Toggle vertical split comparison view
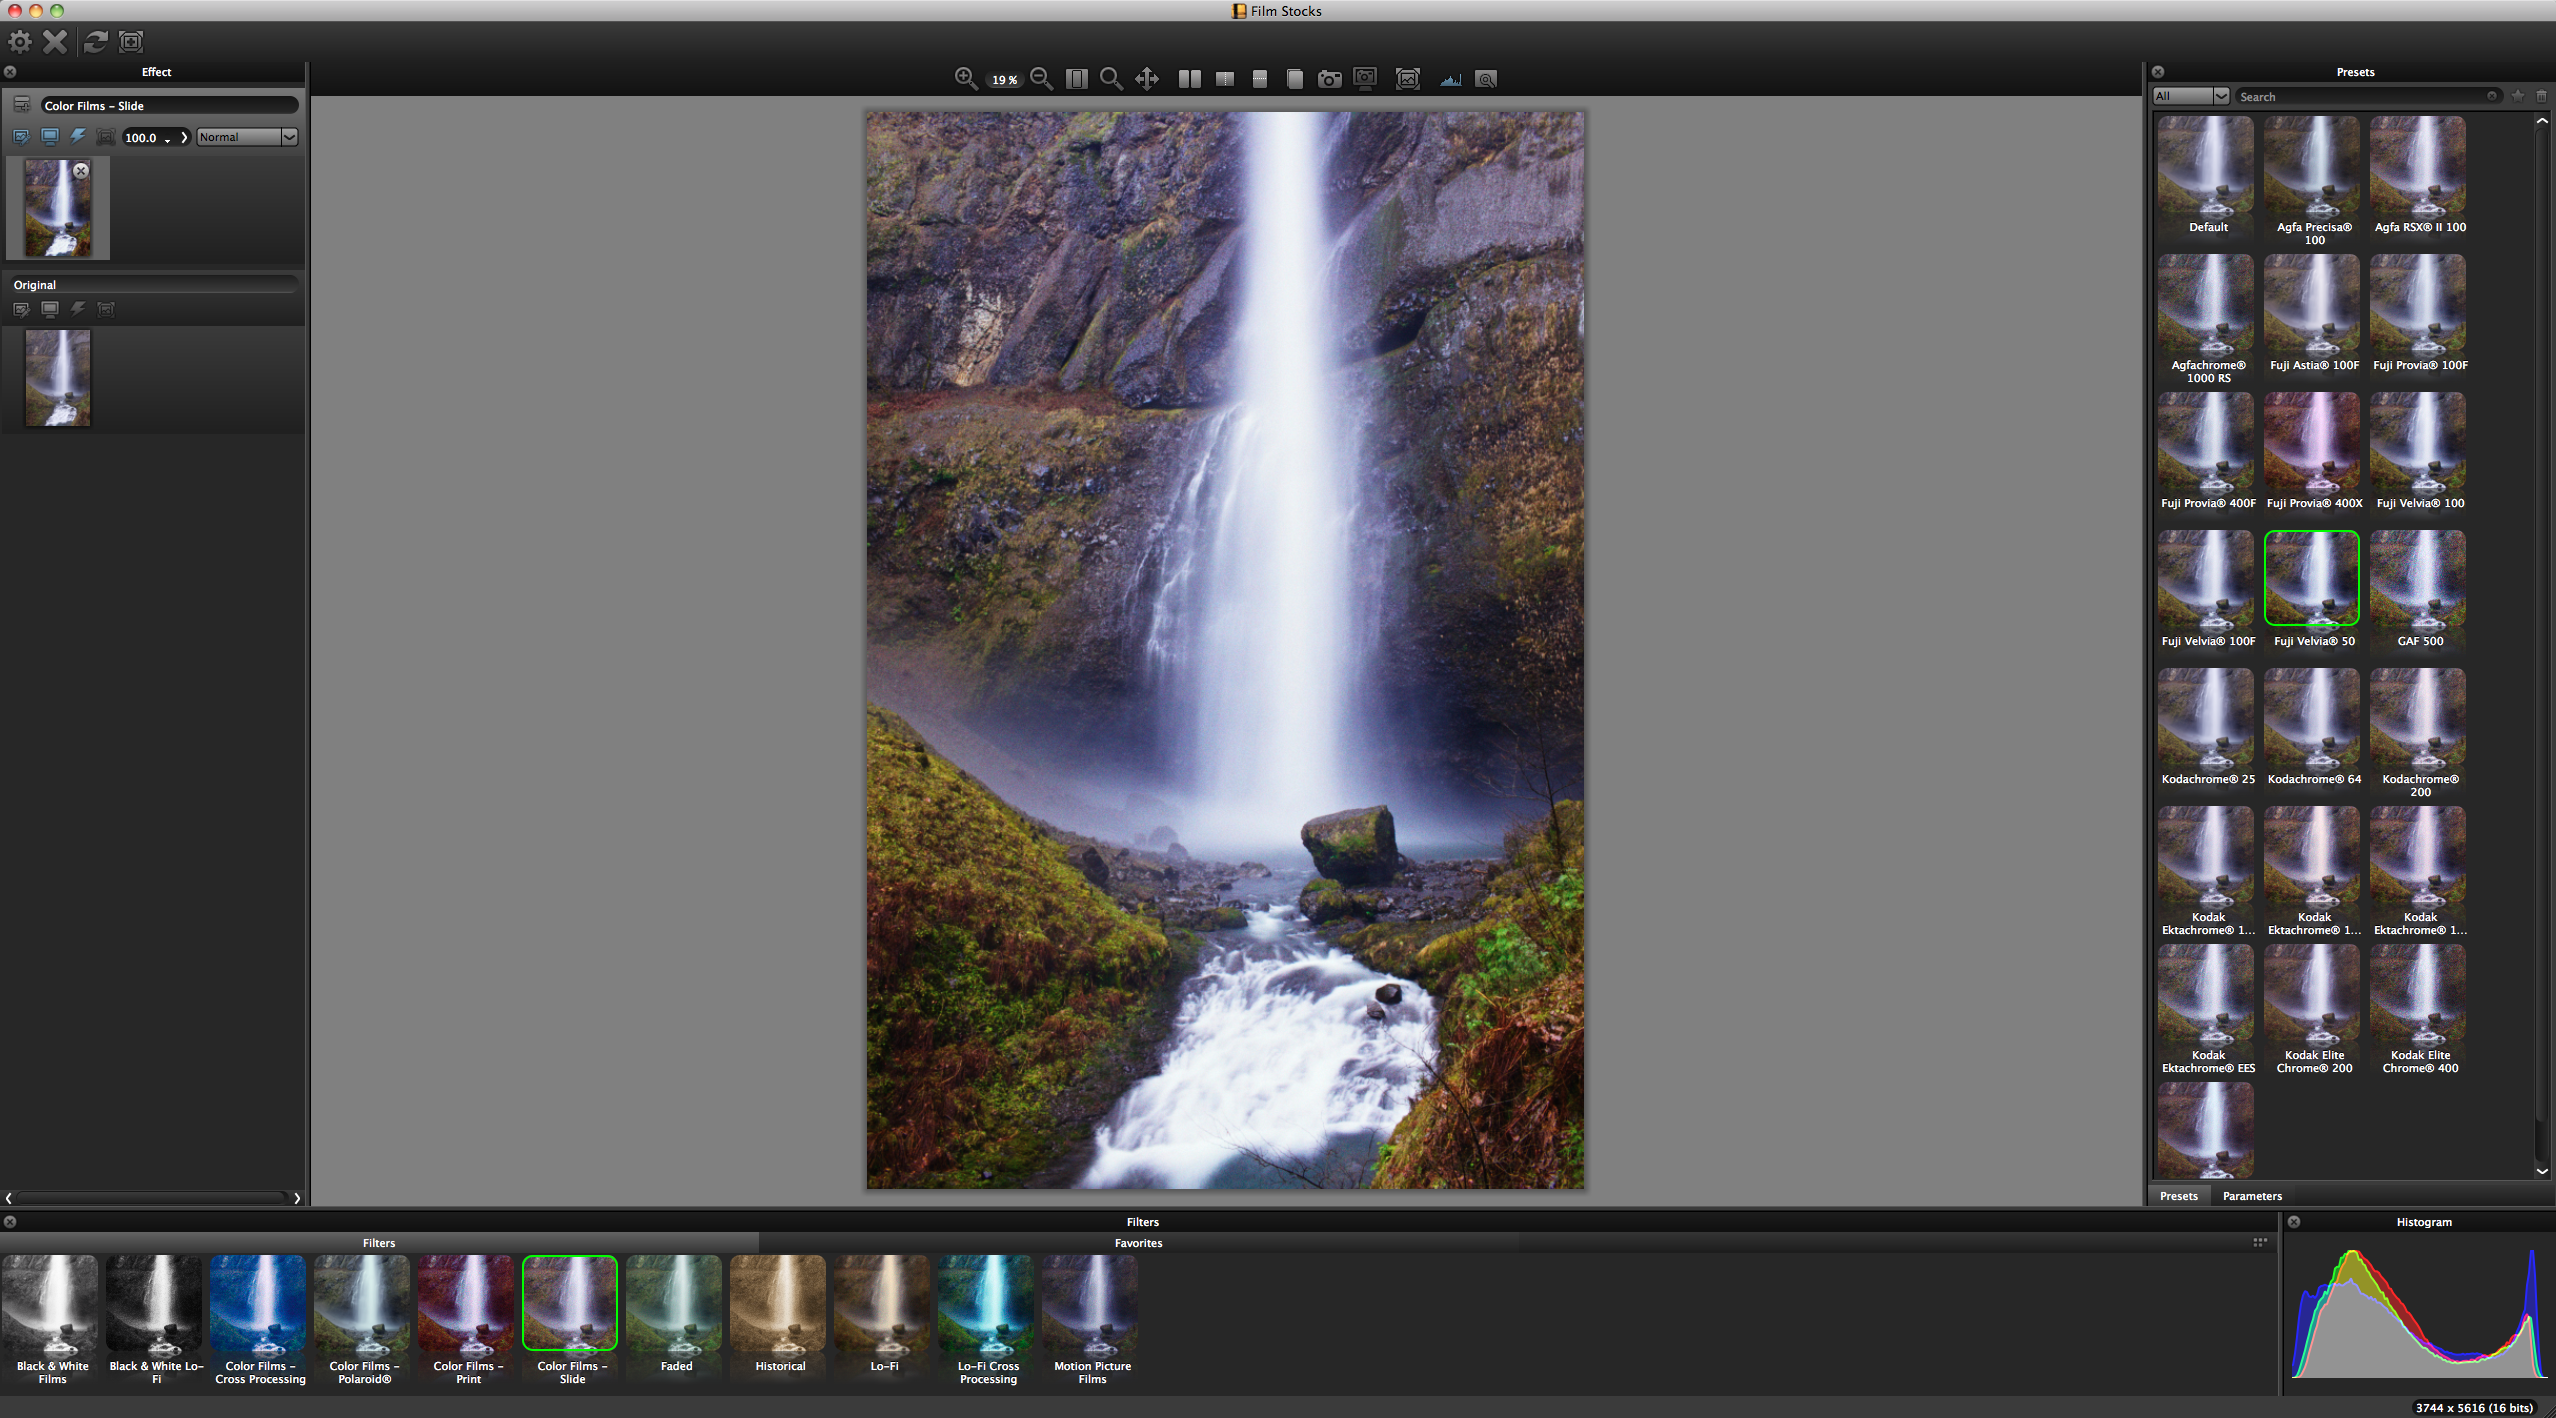This screenshot has height=1418, width=2556. point(1224,79)
